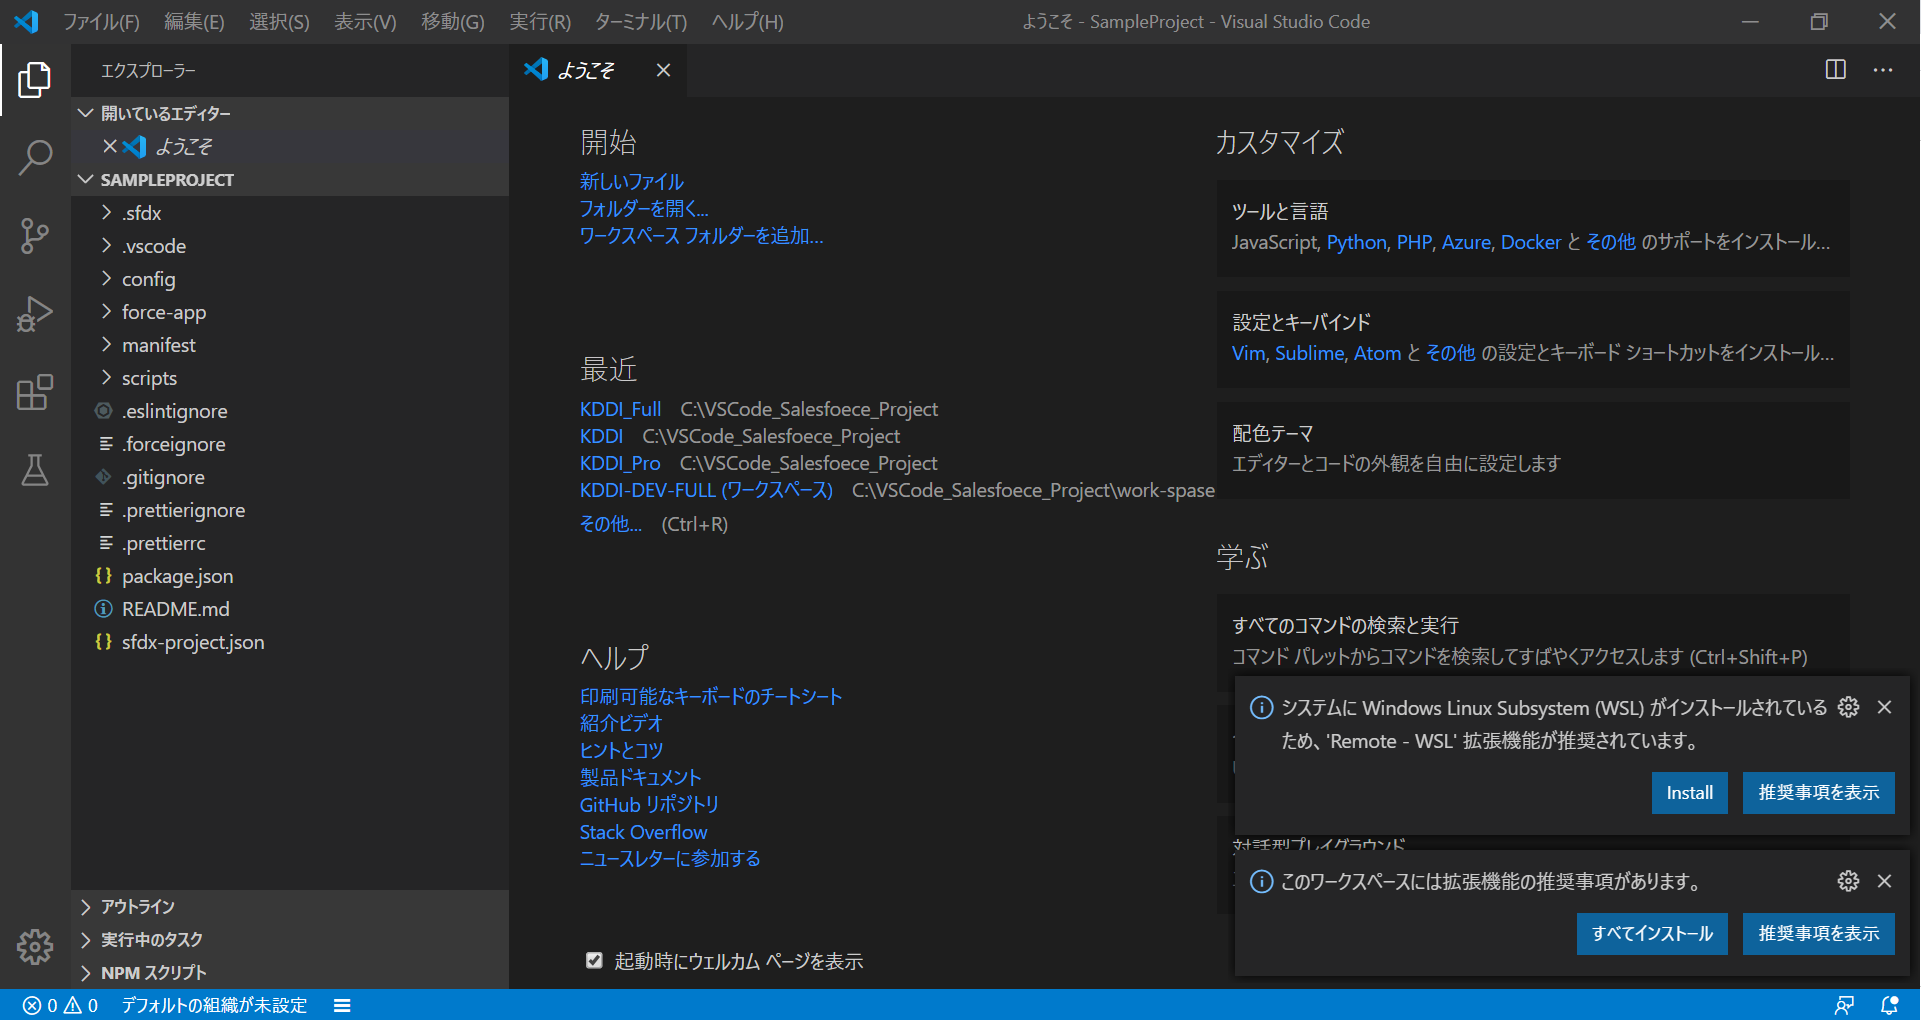Click the Stack Overflow help link
This screenshot has width=1921, height=1020.
point(643,832)
